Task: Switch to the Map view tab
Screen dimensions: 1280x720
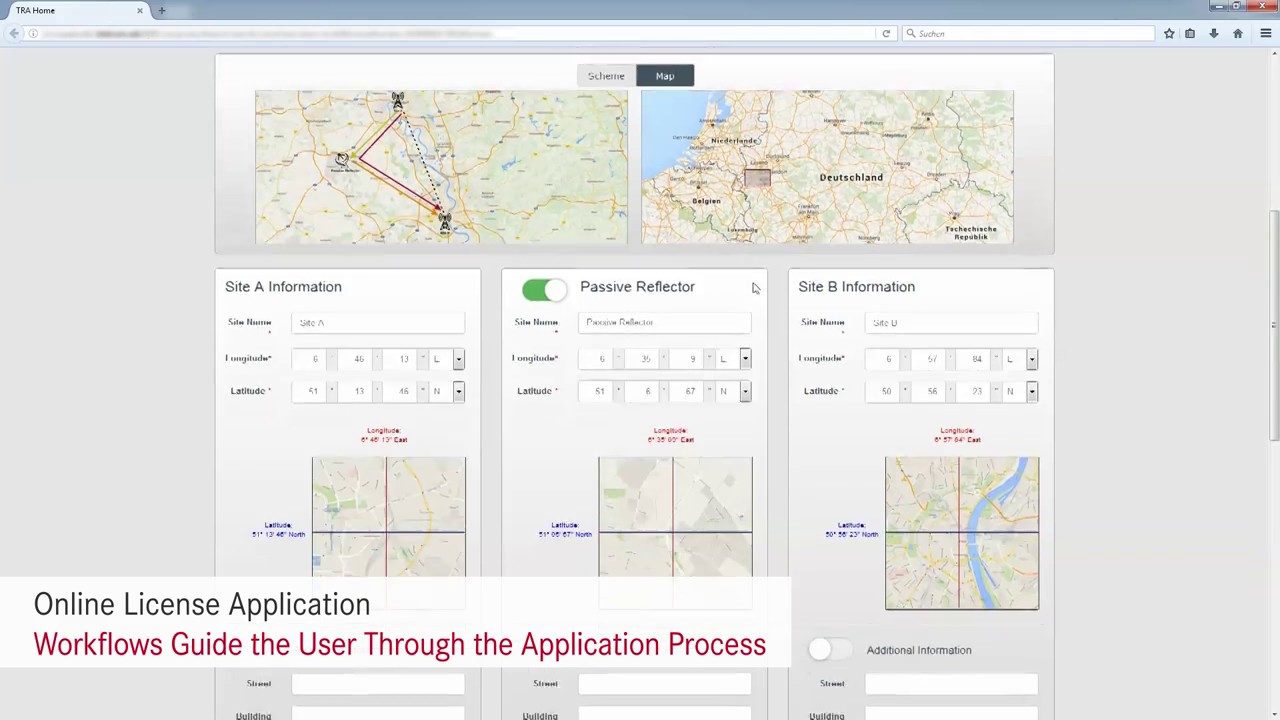Action: [x=665, y=76]
